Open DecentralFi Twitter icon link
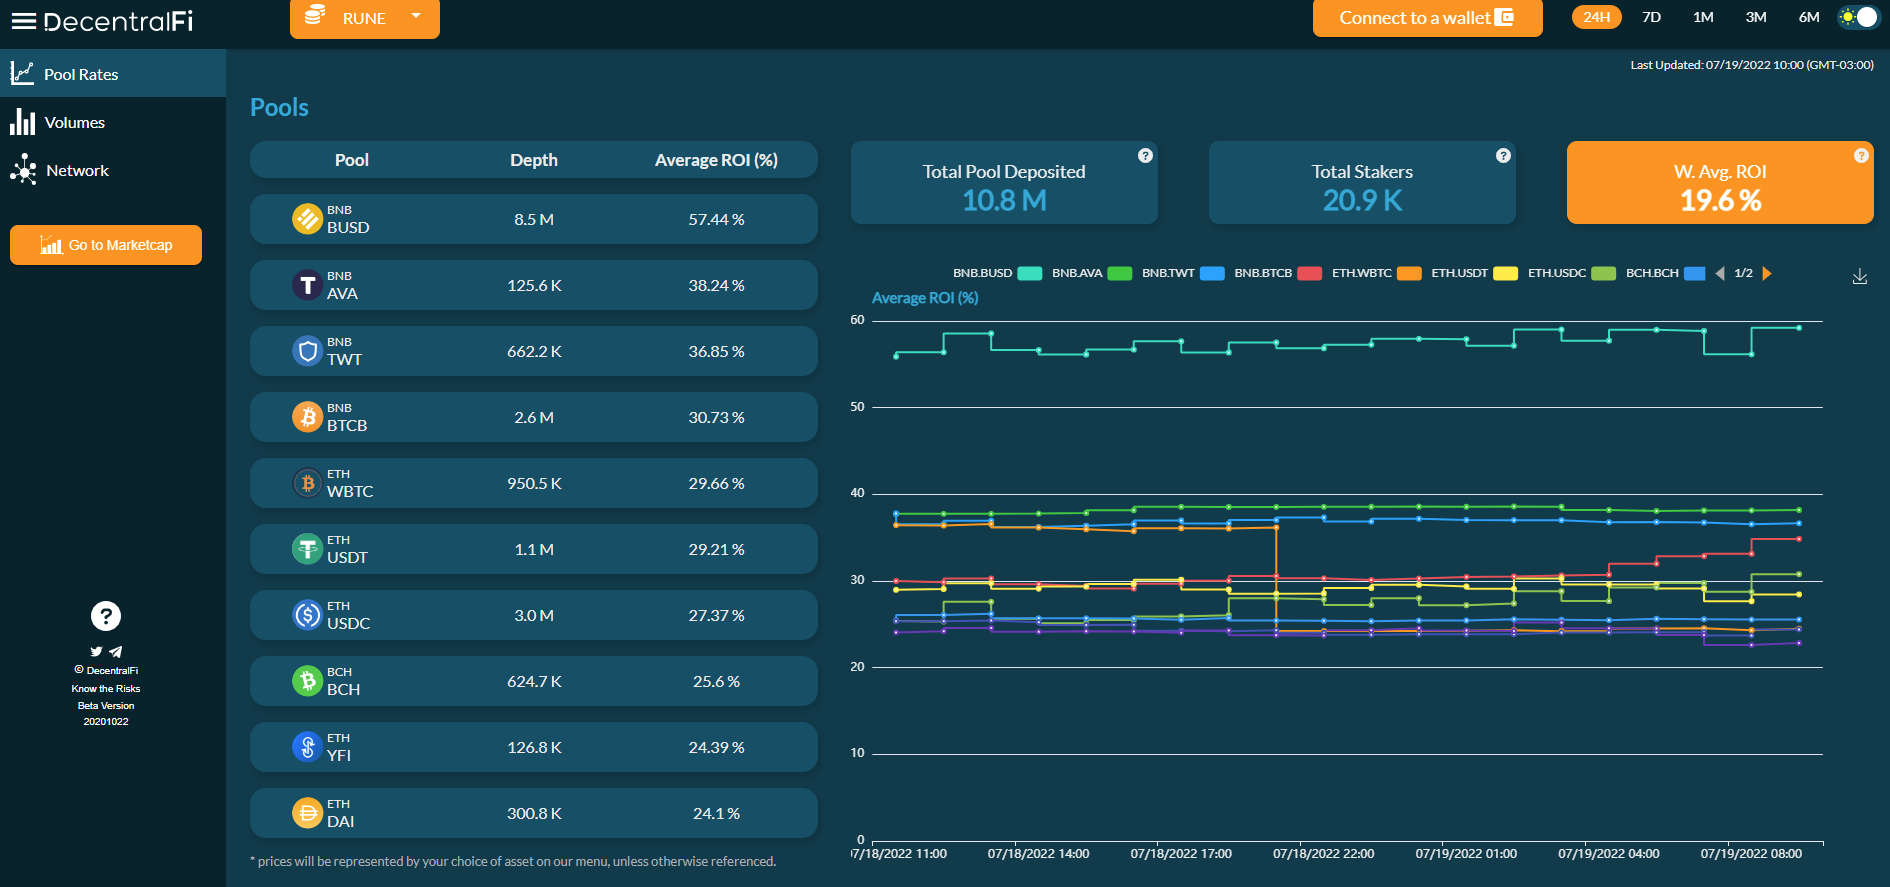The height and width of the screenshot is (887, 1890). [x=96, y=651]
